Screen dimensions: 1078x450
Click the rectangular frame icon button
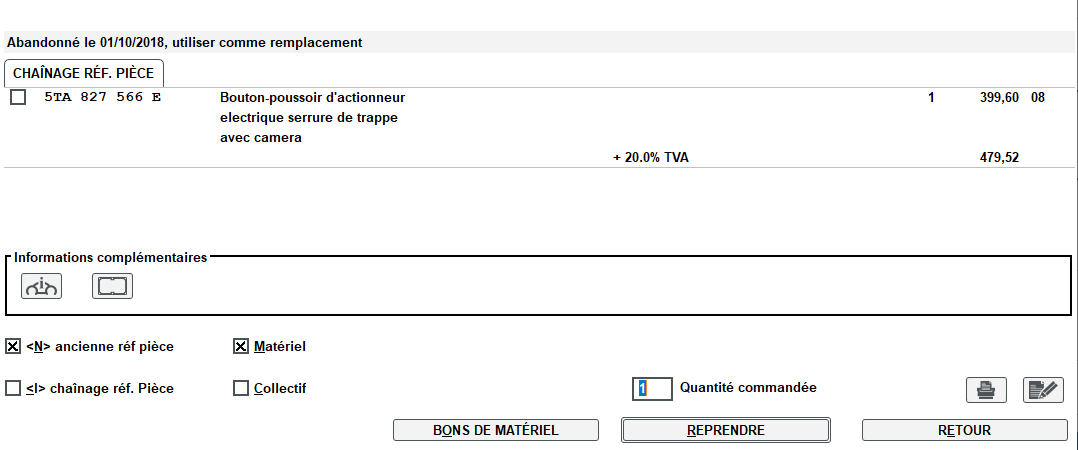112,287
